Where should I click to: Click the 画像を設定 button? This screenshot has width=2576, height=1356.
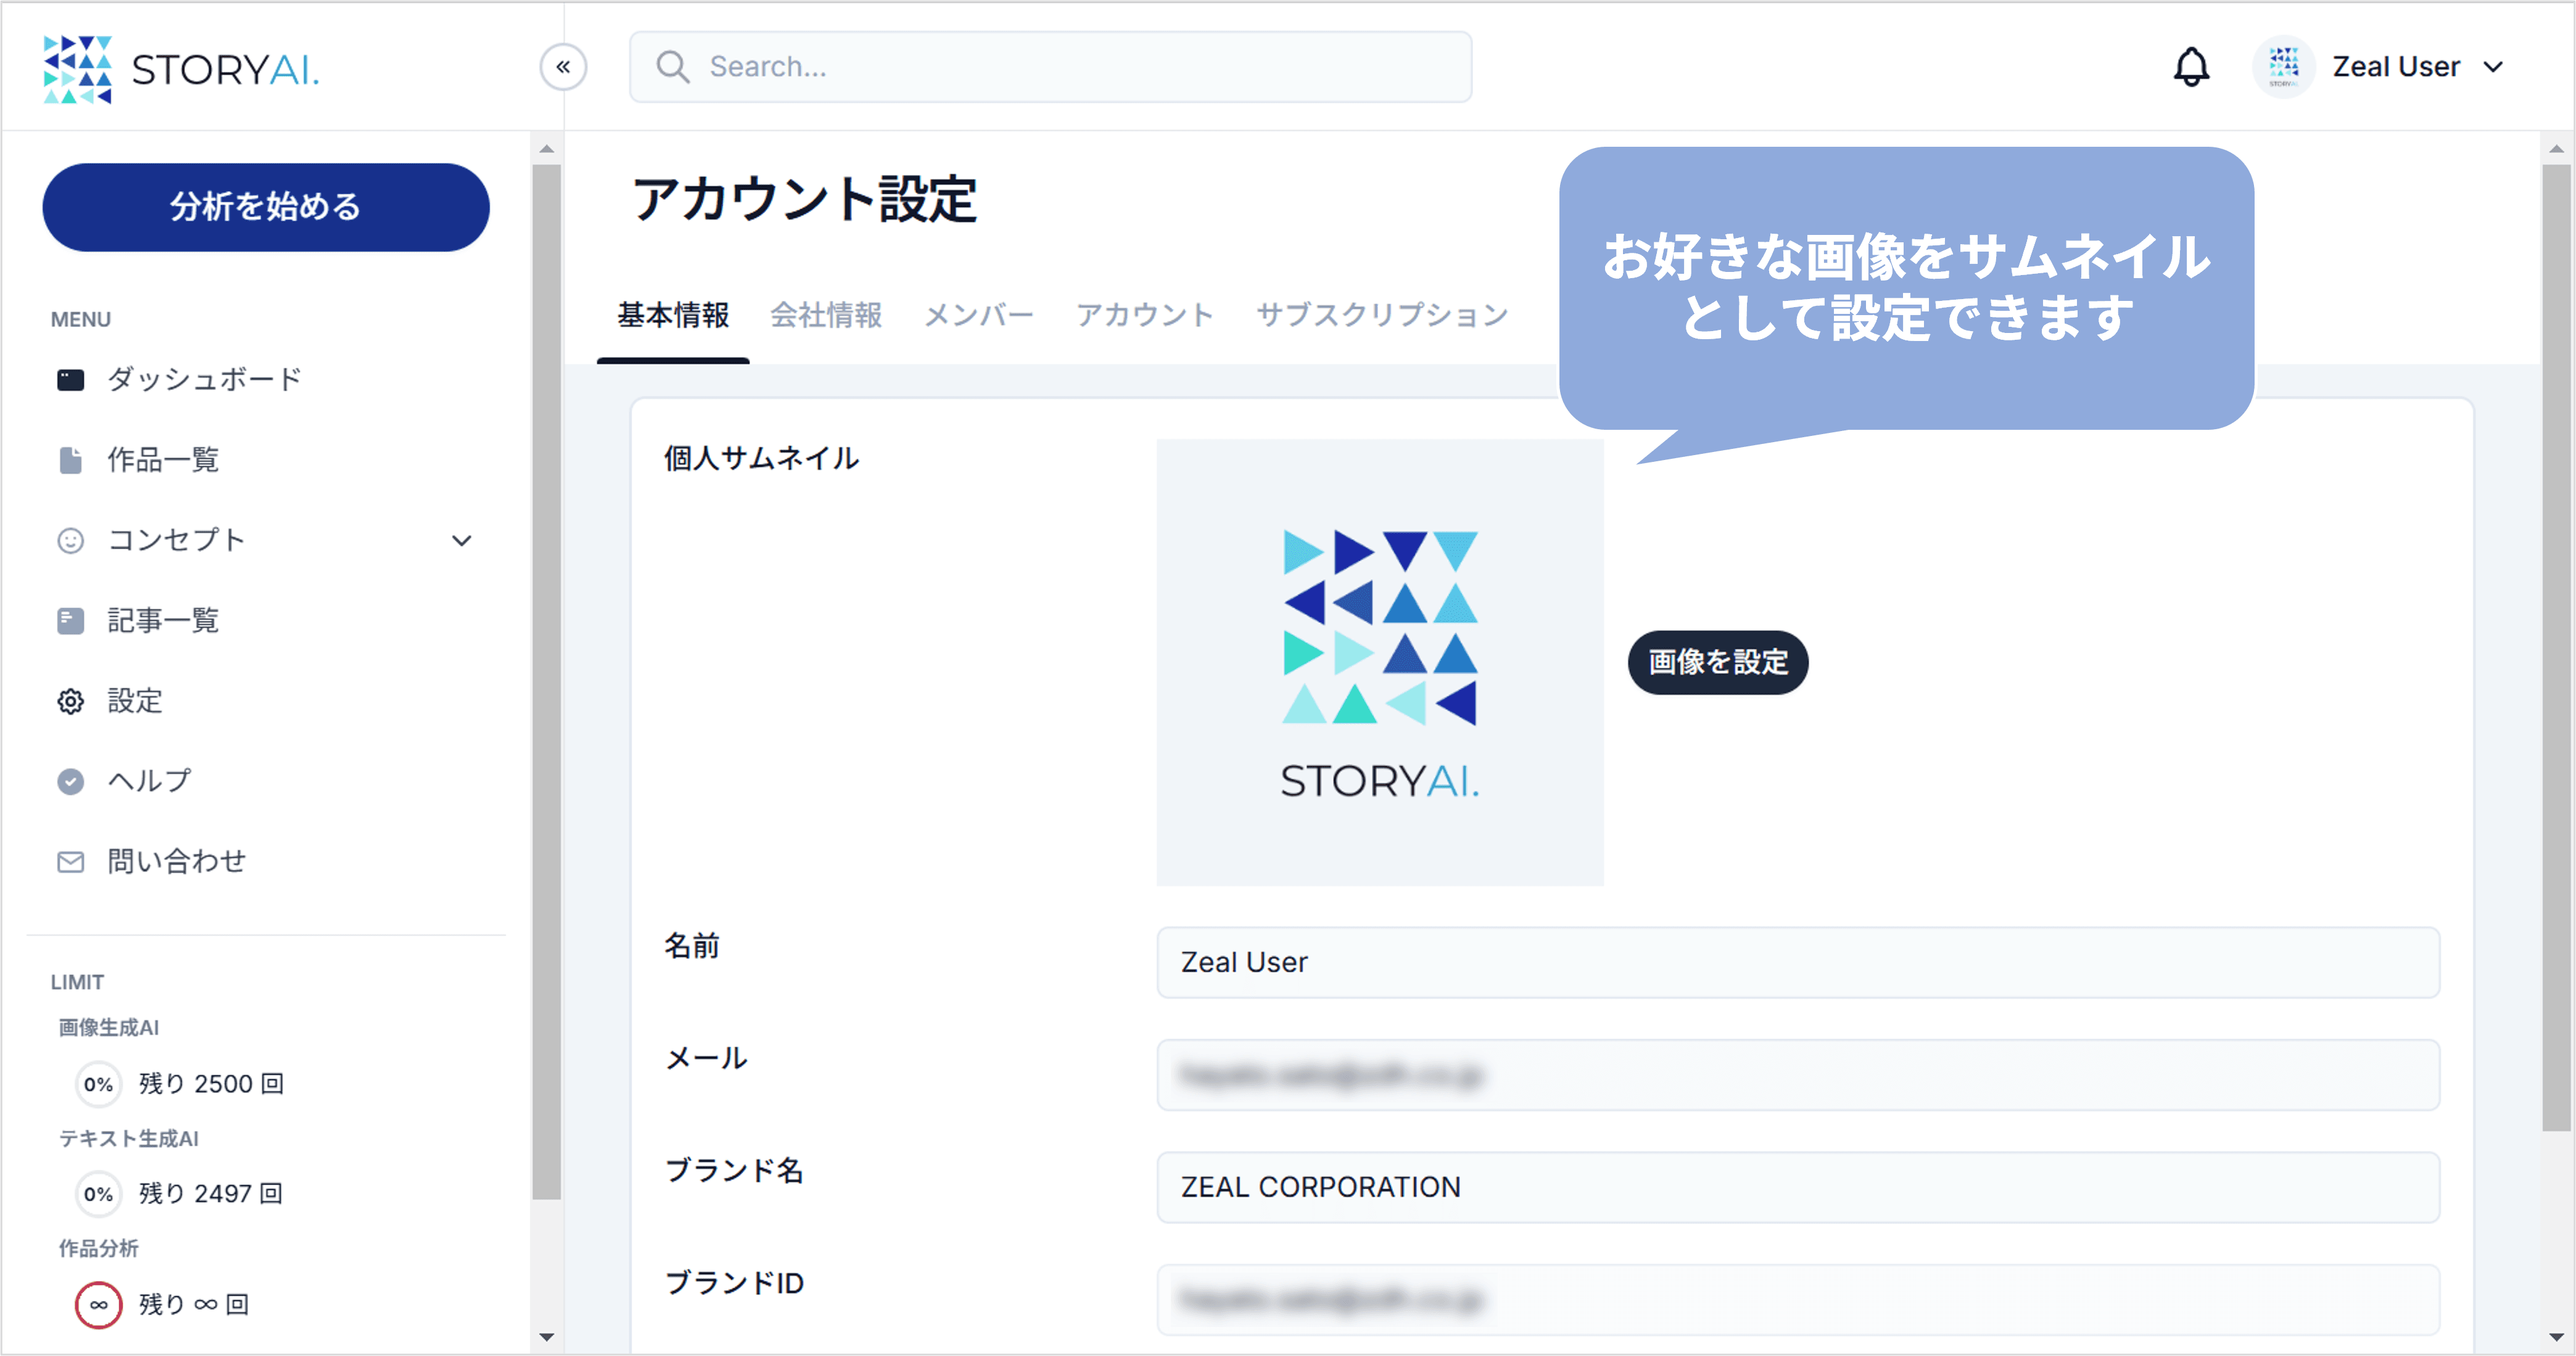tap(1717, 662)
